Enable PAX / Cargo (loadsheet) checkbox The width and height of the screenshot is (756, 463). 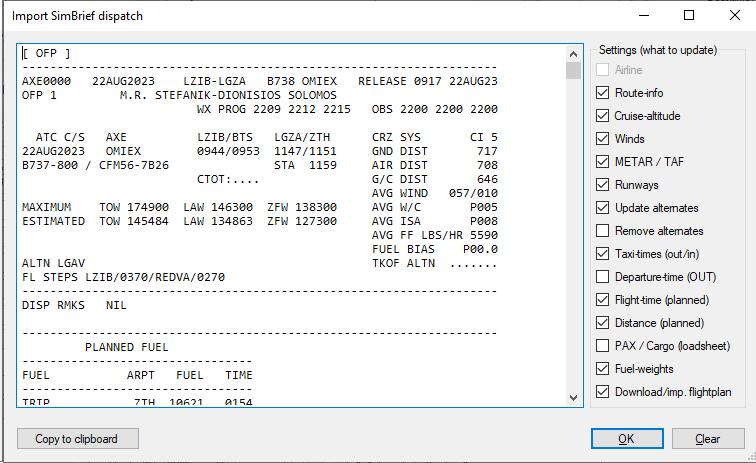(x=602, y=346)
